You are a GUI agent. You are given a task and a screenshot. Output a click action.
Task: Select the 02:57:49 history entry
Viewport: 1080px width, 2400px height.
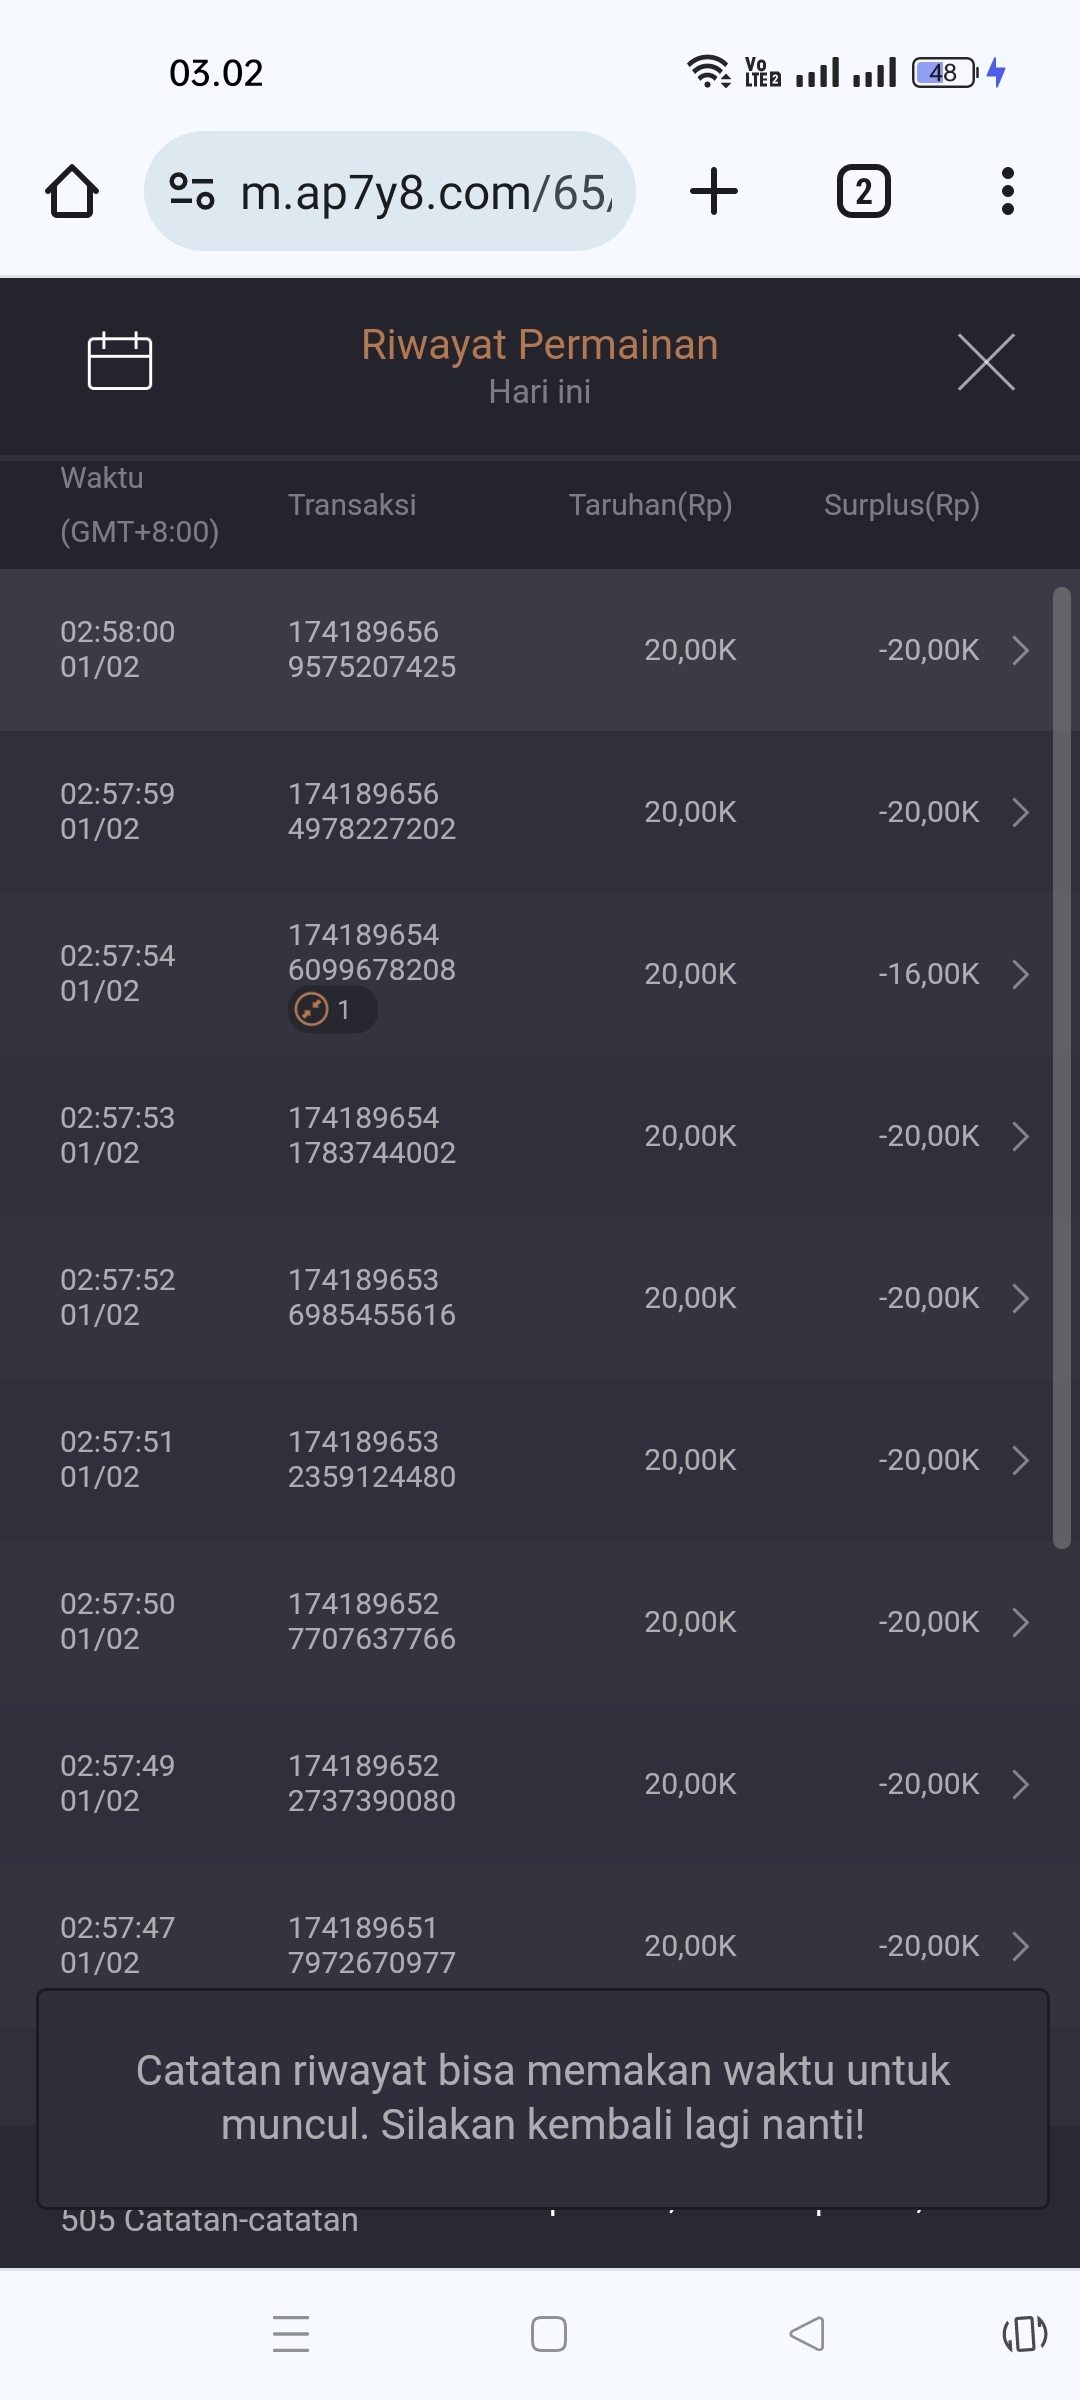[x=118, y=1783]
